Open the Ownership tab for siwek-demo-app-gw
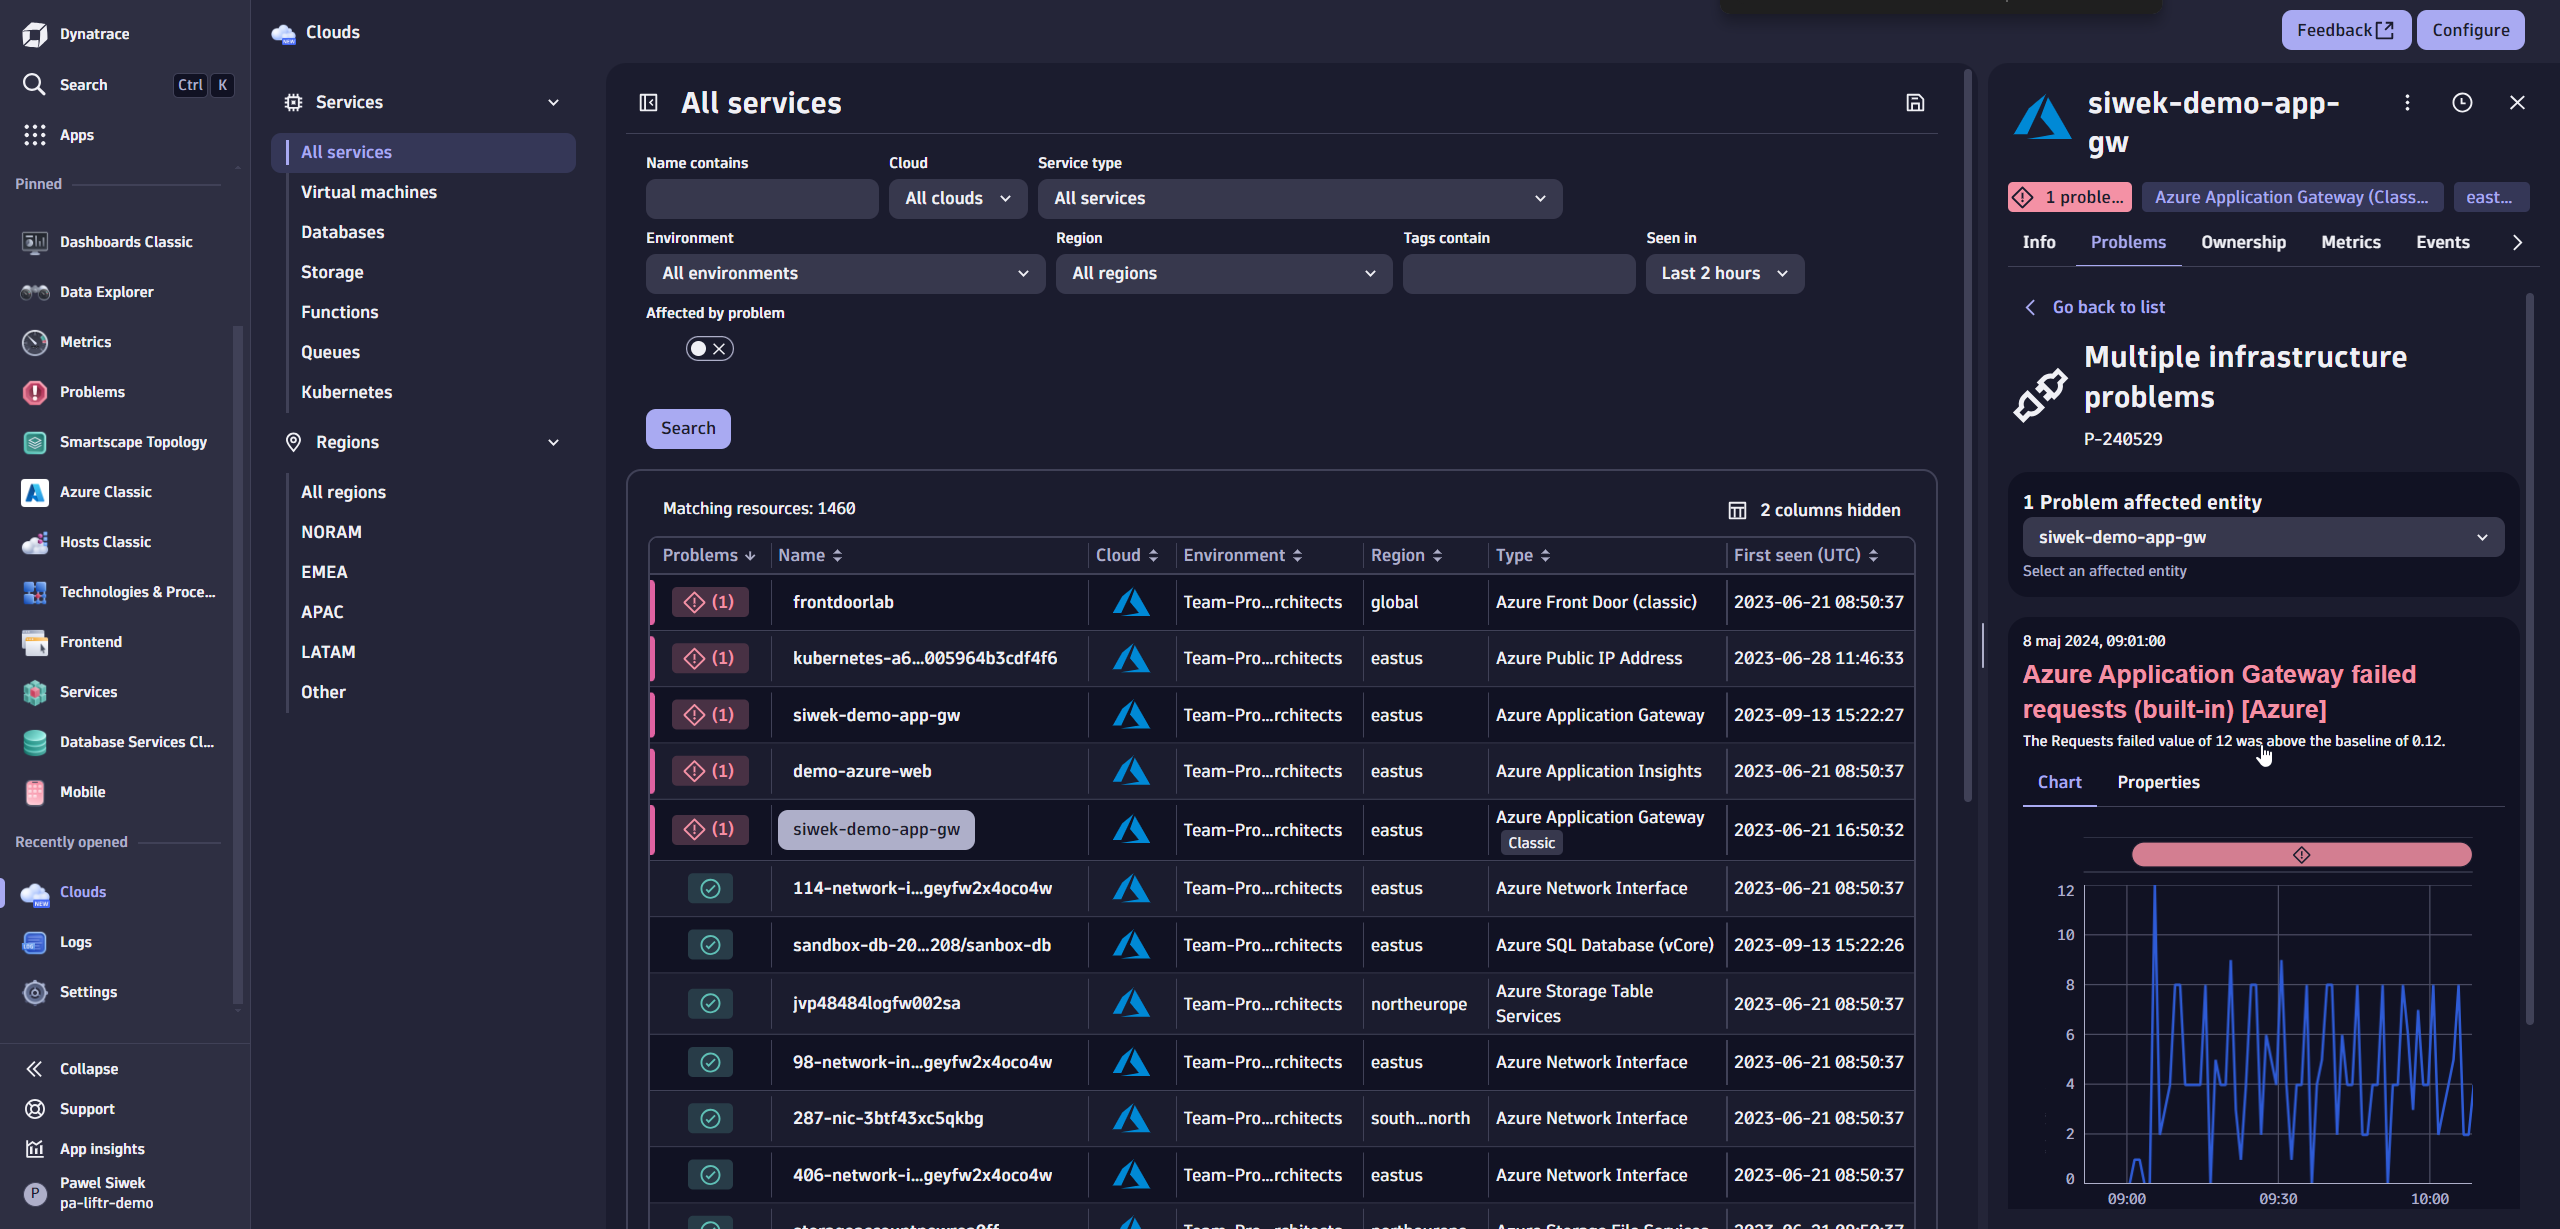Screen dimensions: 2560x1229 (x=2243, y=242)
